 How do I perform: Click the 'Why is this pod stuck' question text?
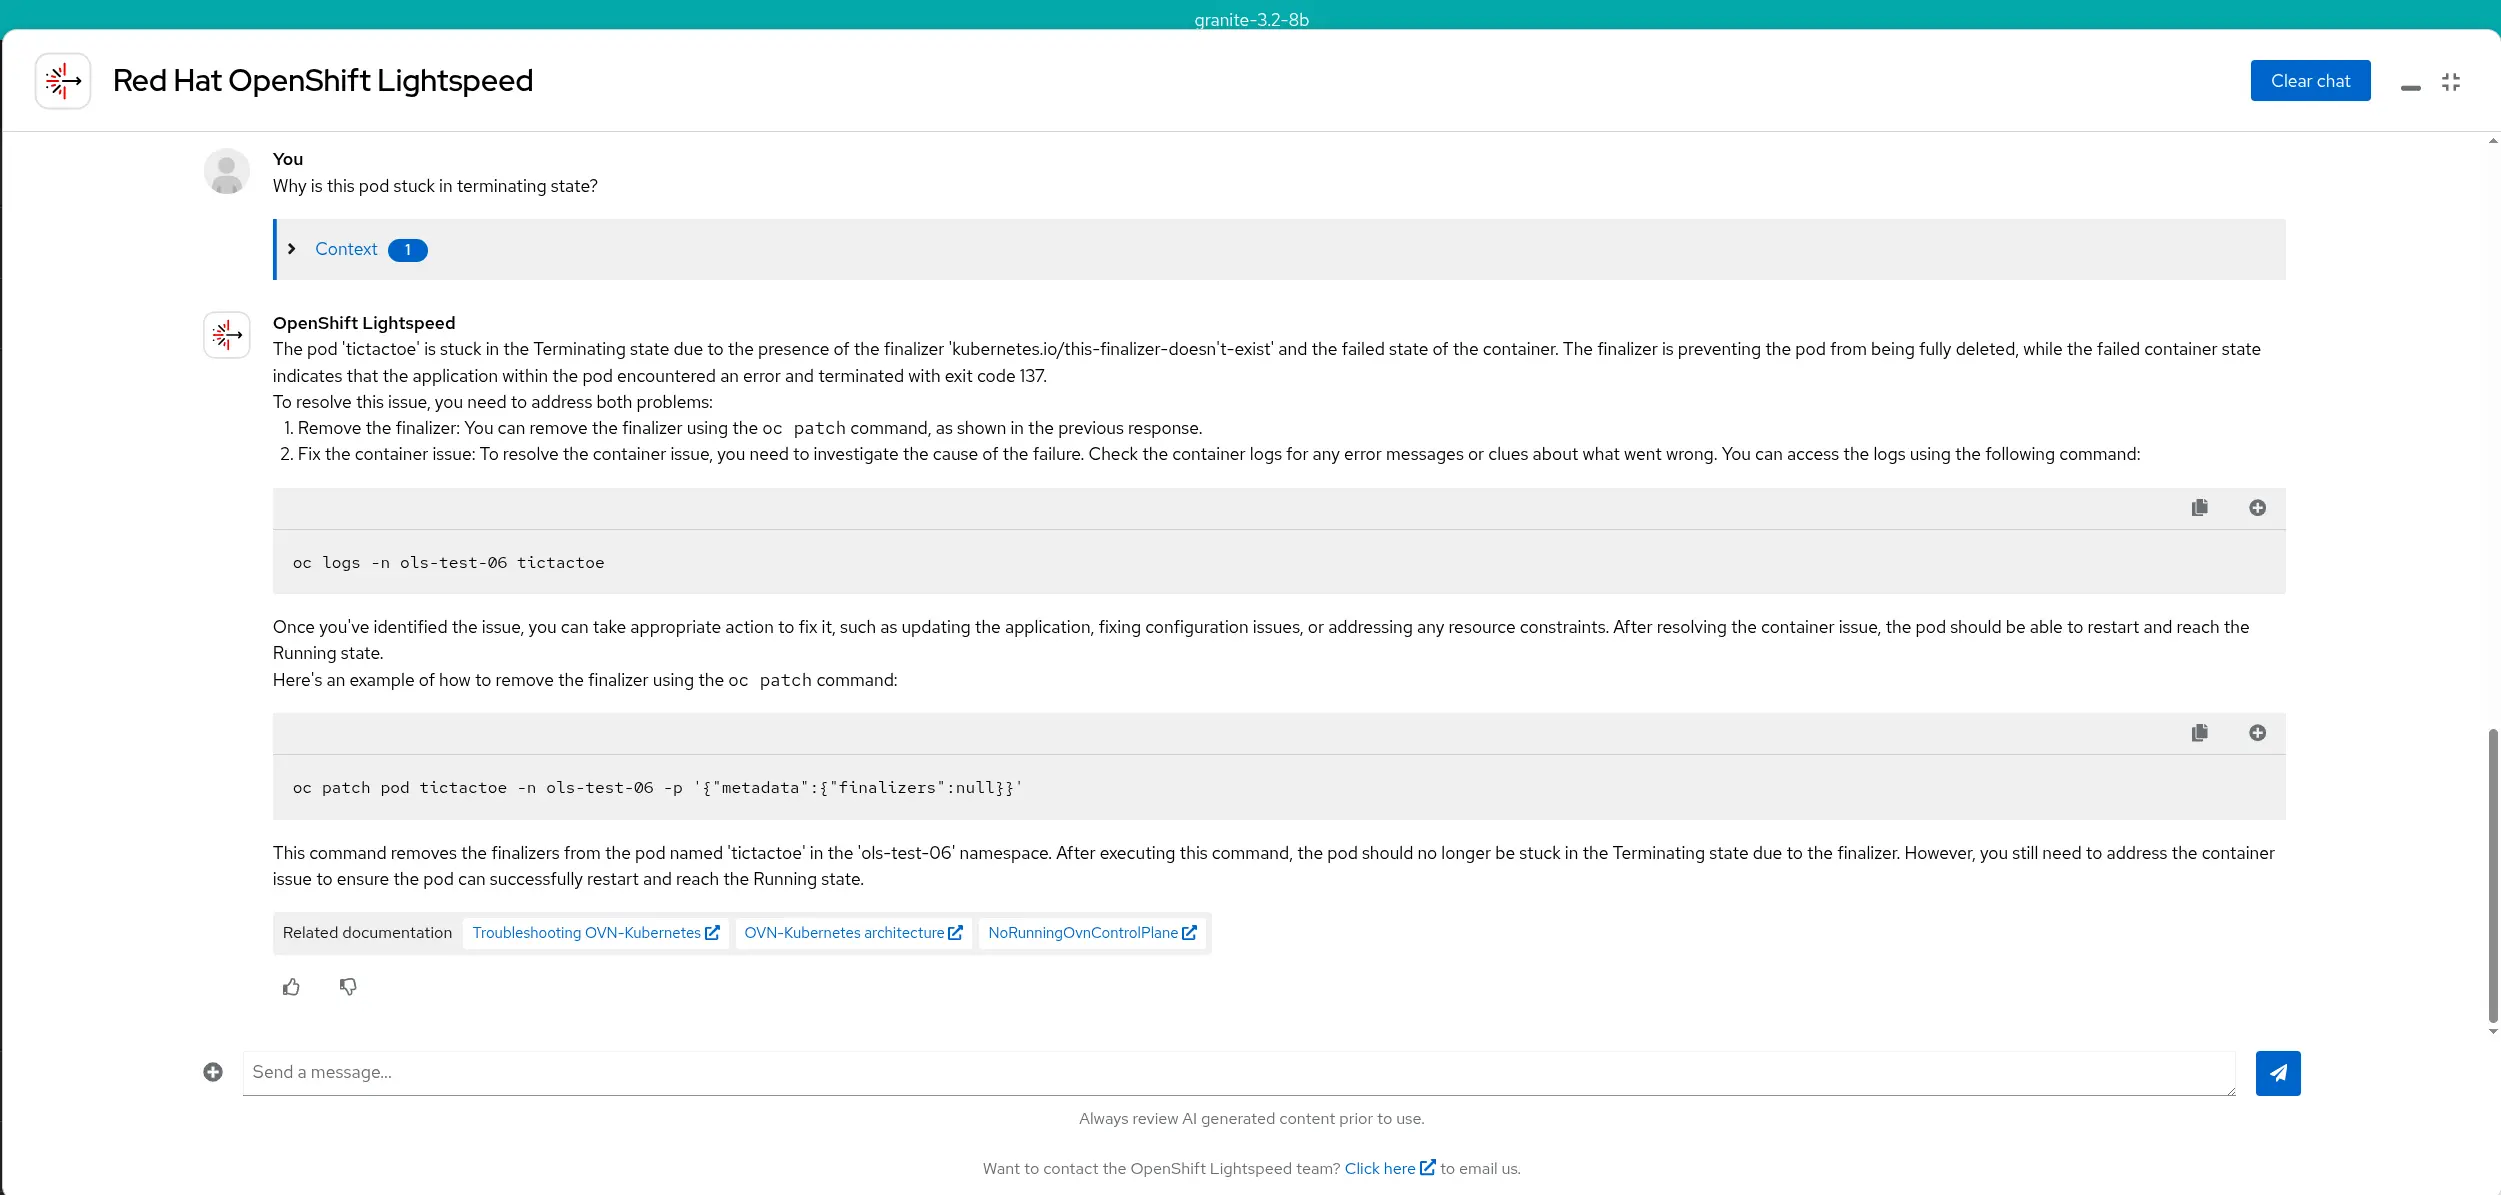(435, 186)
